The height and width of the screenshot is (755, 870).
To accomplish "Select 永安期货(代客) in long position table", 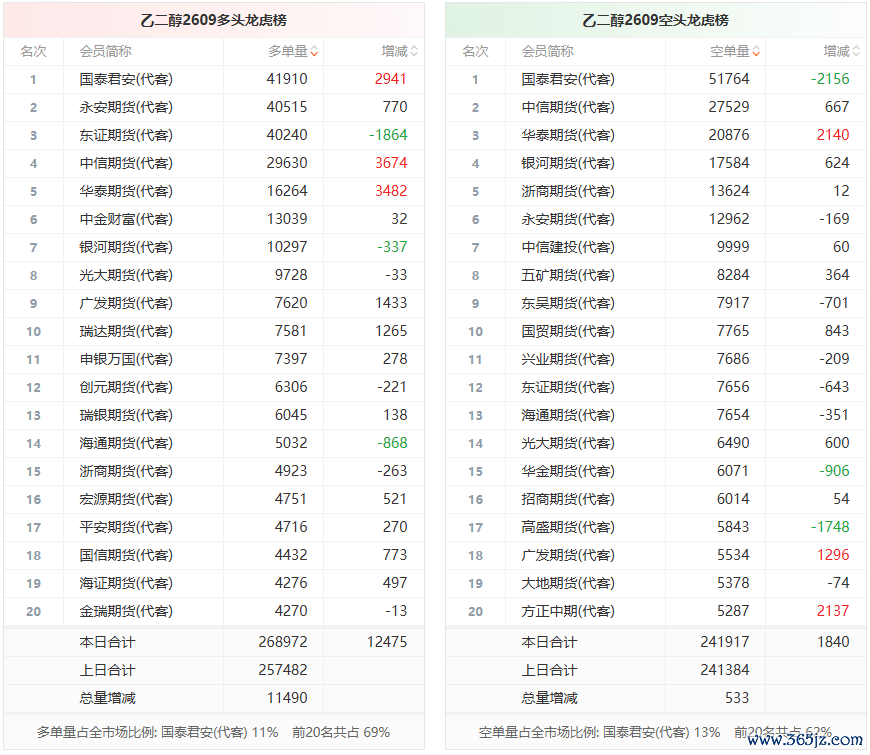I will pyautogui.click(x=126, y=107).
